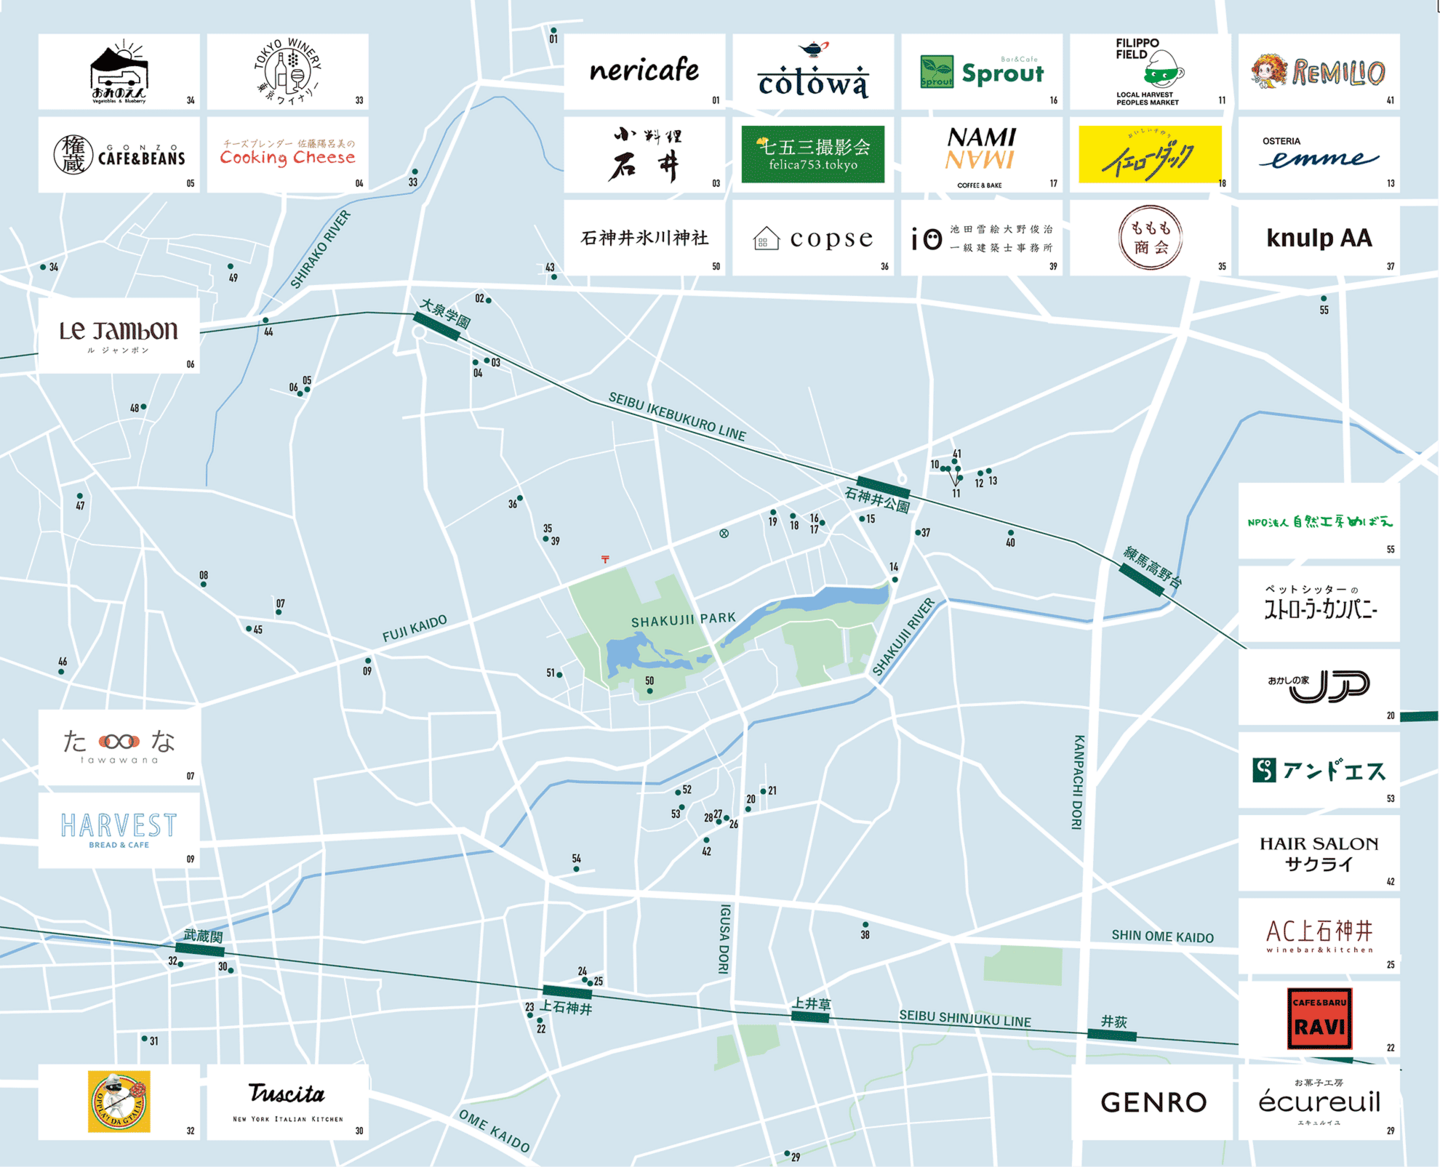The height and width of the screenshot is (1167, 1440).
Task: Click the yellow Yellow Duck logo
Action: pos(1150,155)
